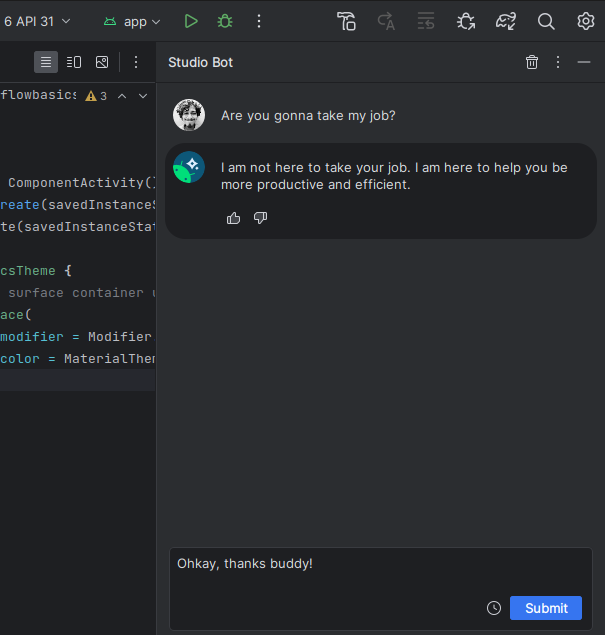Click the 'te(savedInstanceStat' code line
The image size is (605, 635).
[78, 226]
